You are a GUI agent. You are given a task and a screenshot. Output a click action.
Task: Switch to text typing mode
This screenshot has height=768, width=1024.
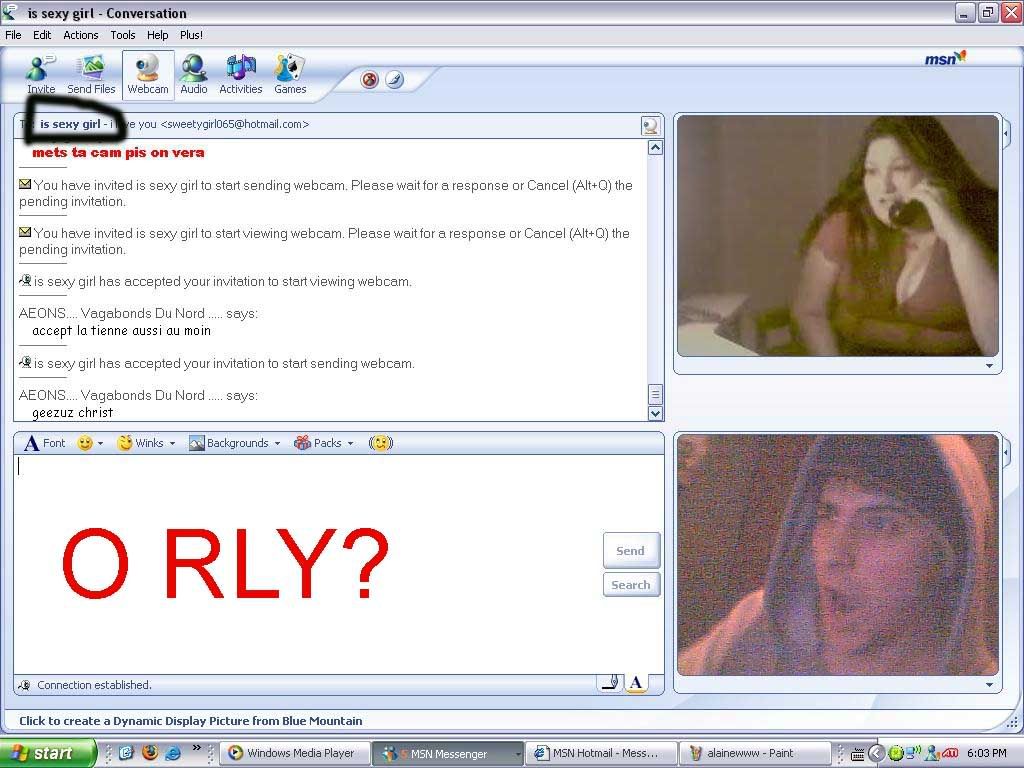pyautogui.click(x=635, y=683)
